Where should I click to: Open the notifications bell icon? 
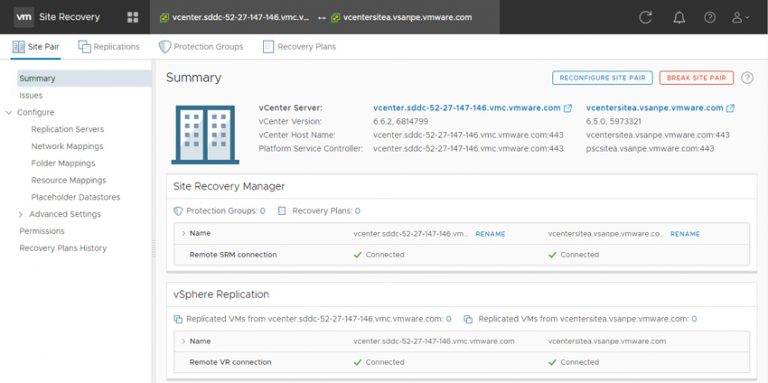[x=679, y=18]
